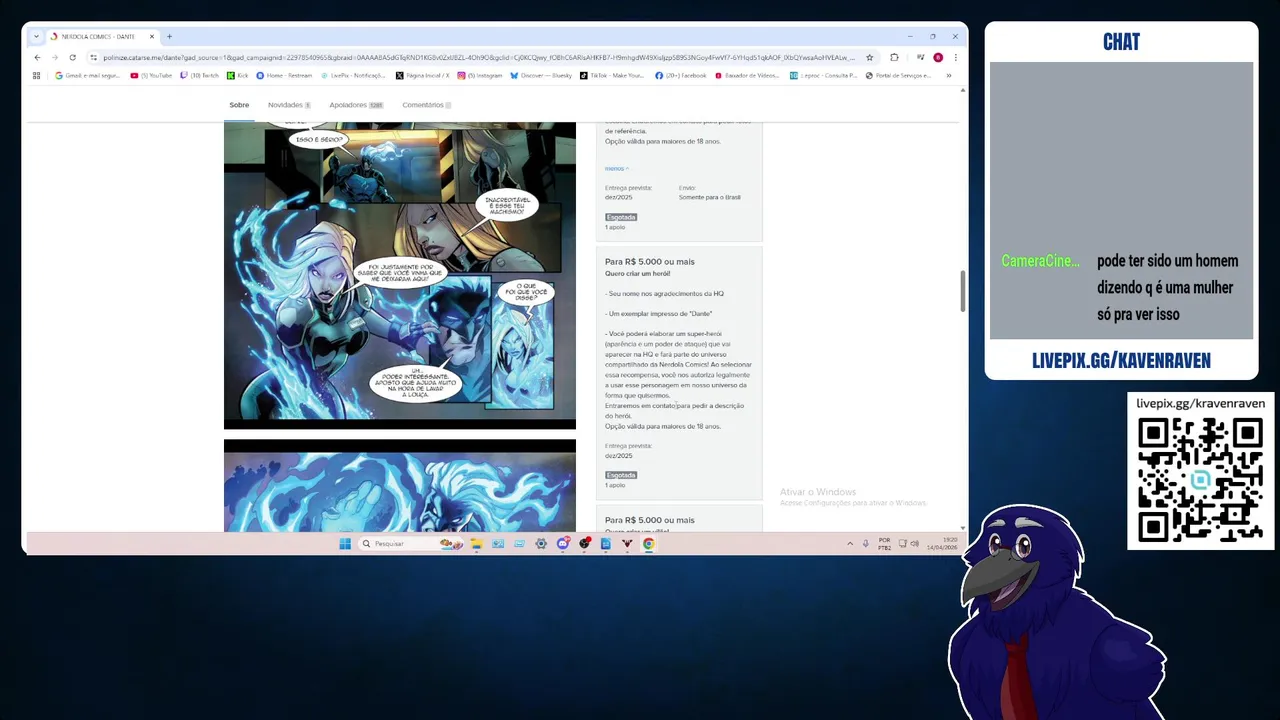Open the Facebook bookmark
The width and height of the screenshot is (1280, 720).
point(681,75)
